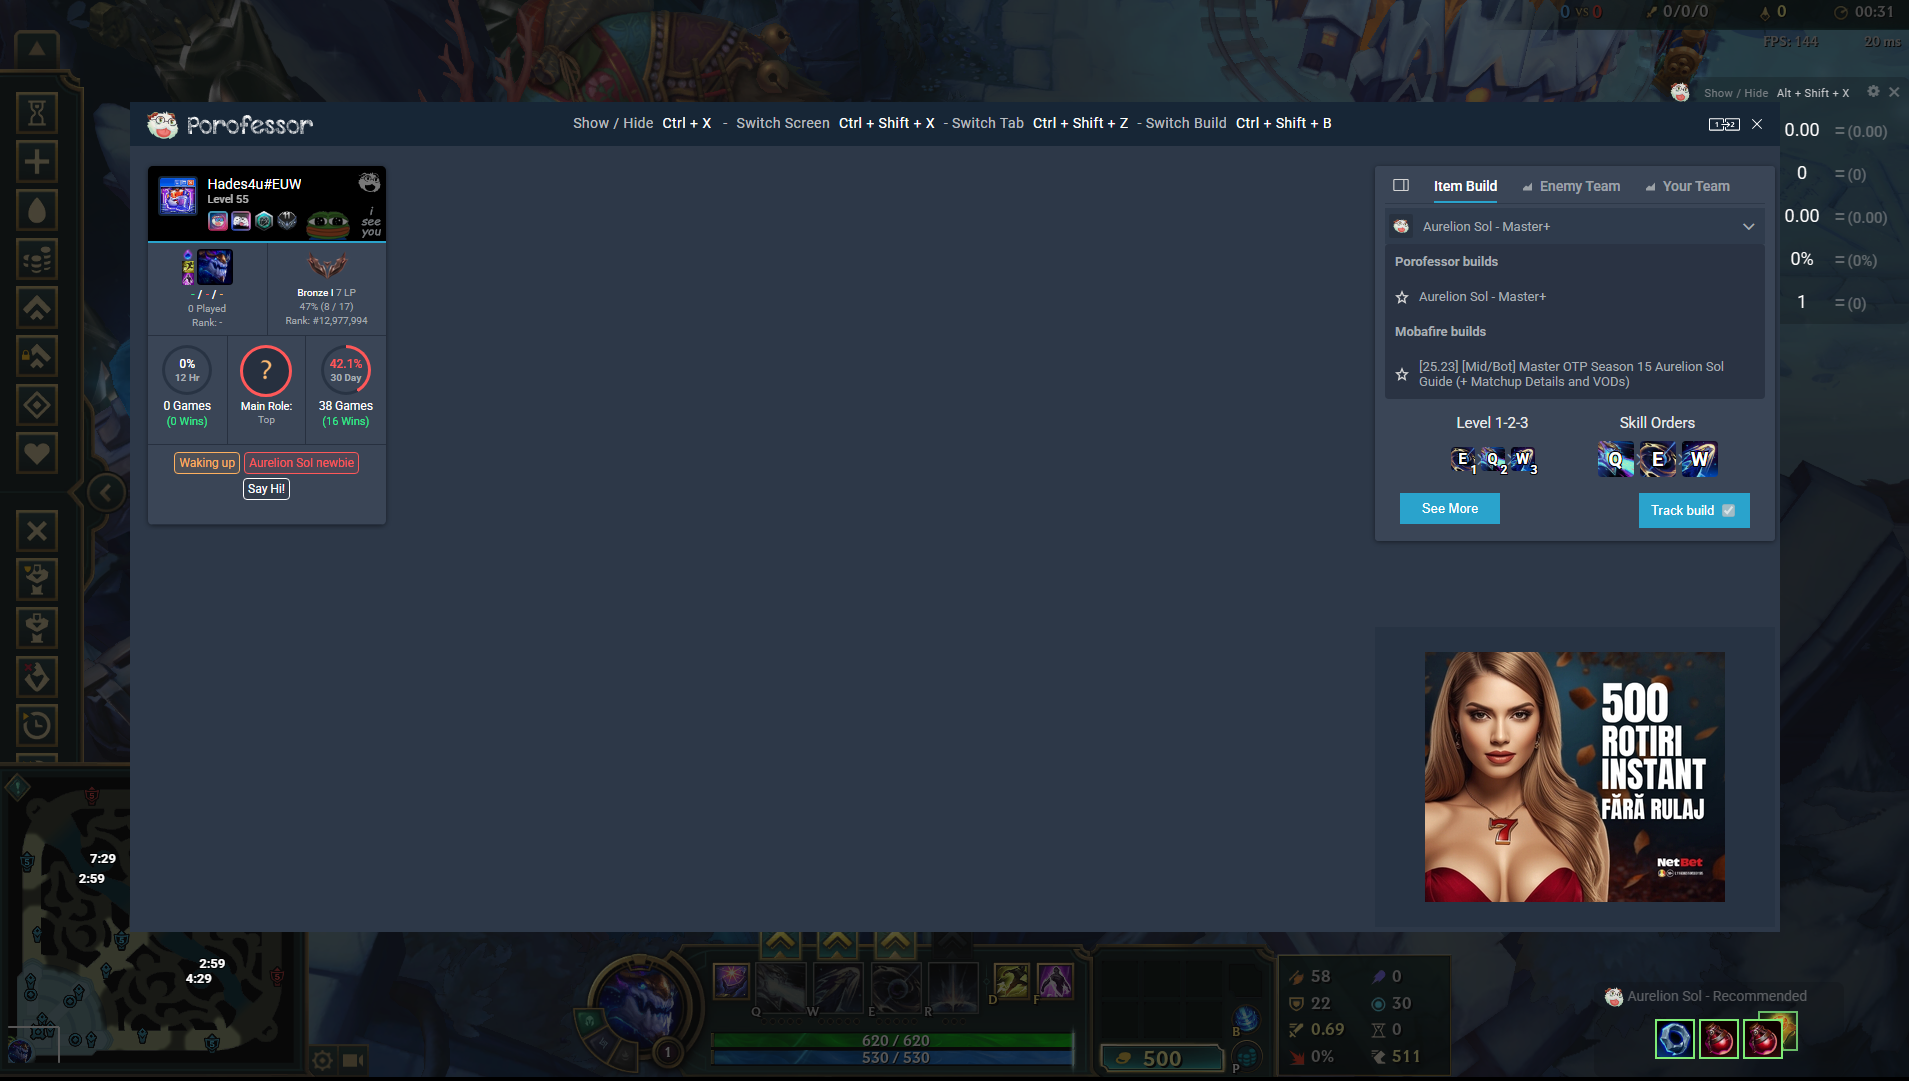The height and width of the screenshot is (1081, 1909).
Task: Select the Aurelion Sol - Master+ Porofessor build
Action: 1482,297
